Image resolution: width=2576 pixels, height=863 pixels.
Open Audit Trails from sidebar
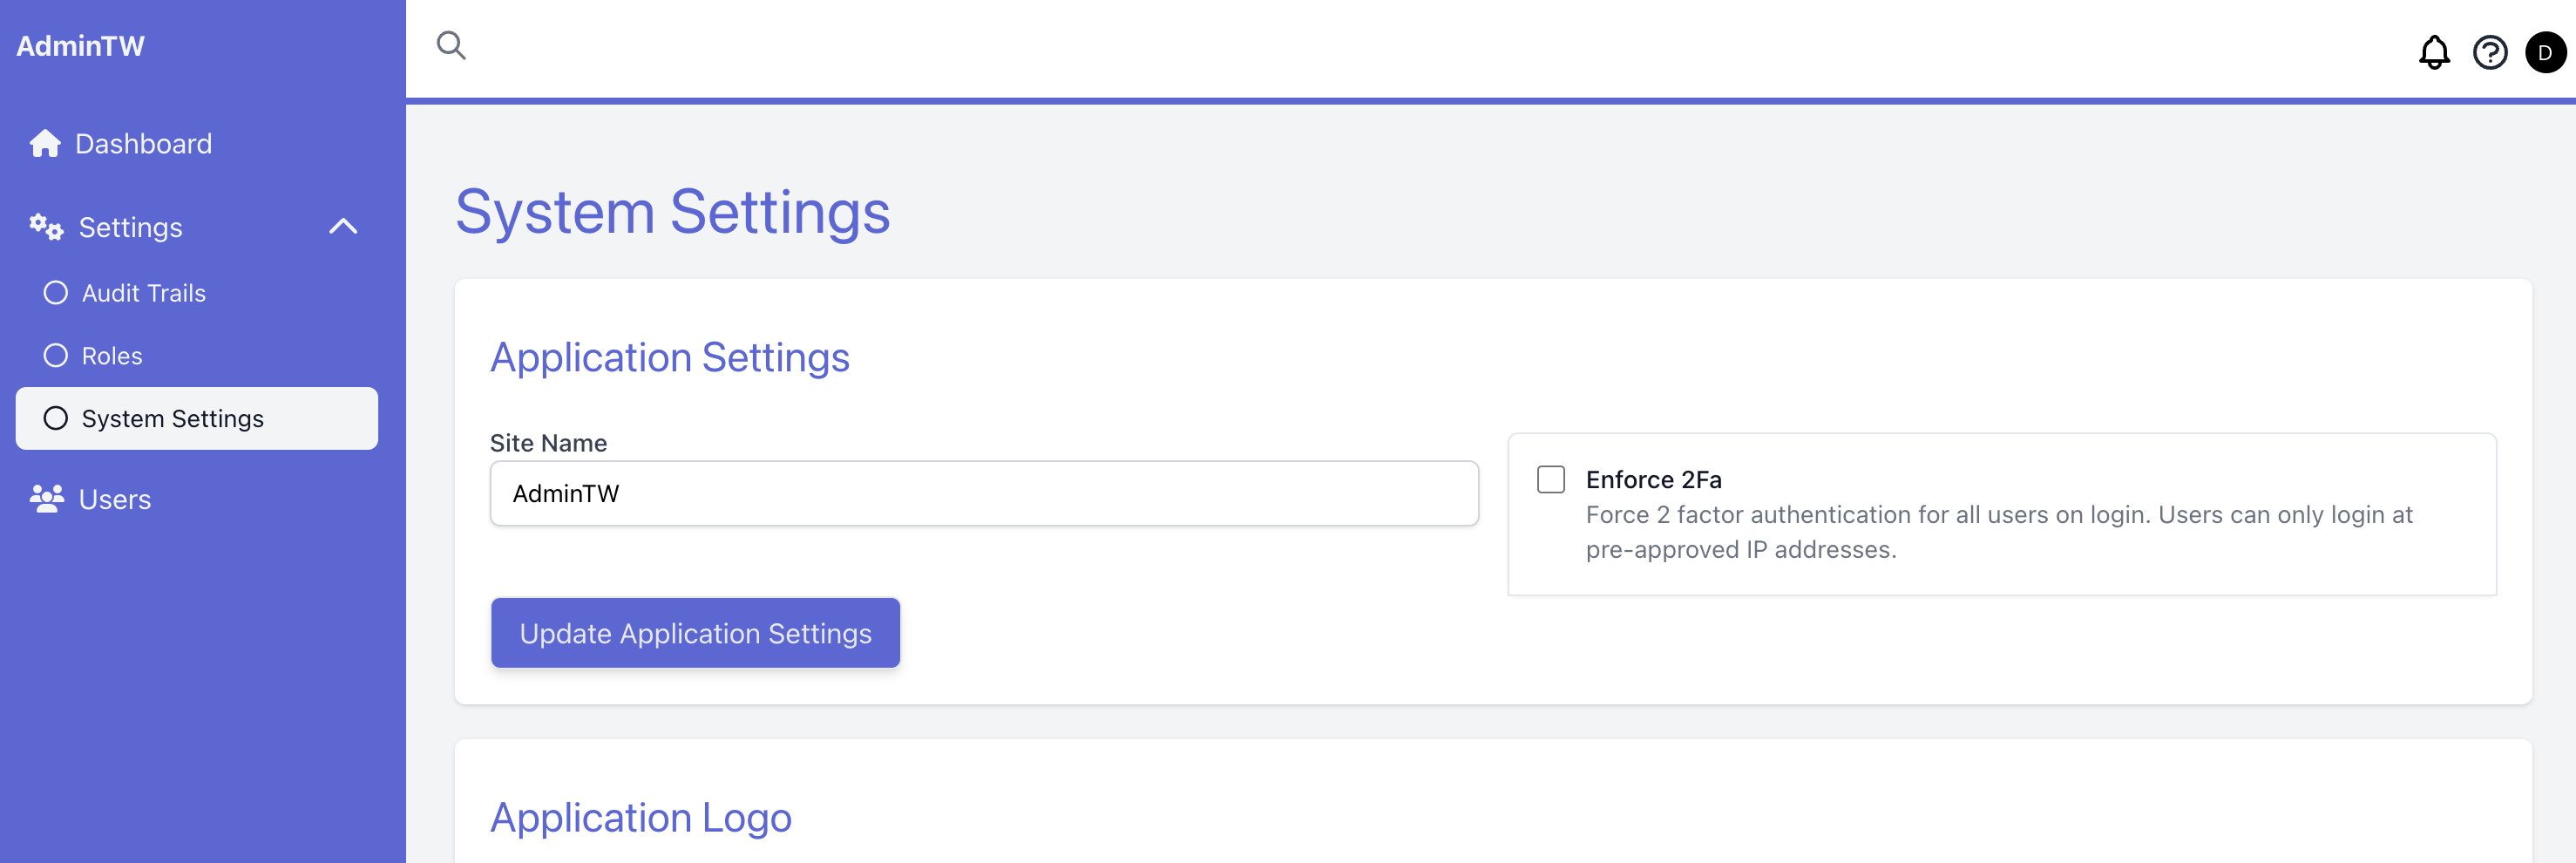point(143,292)
